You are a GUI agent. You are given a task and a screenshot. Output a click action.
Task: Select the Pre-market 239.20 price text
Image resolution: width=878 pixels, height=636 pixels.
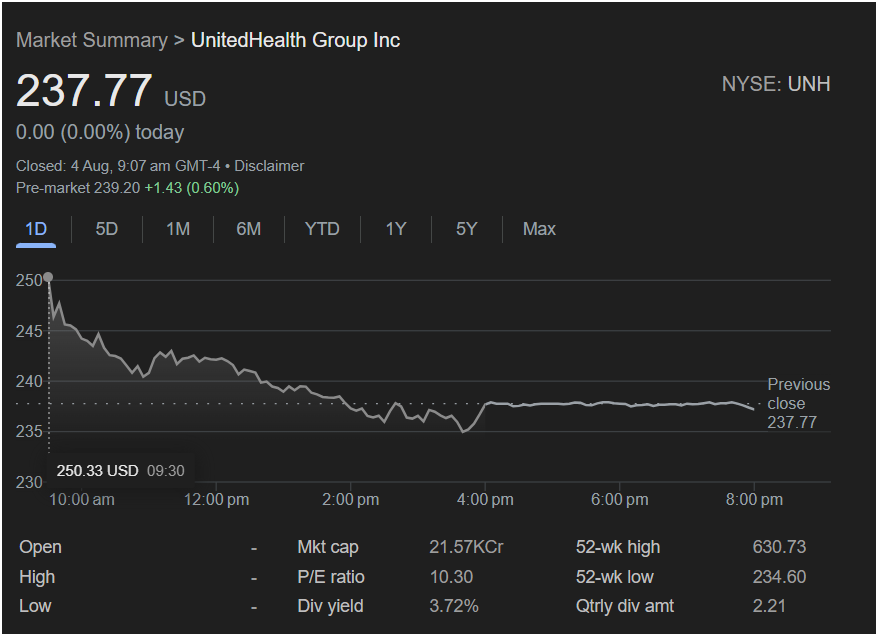pos(78,188)
